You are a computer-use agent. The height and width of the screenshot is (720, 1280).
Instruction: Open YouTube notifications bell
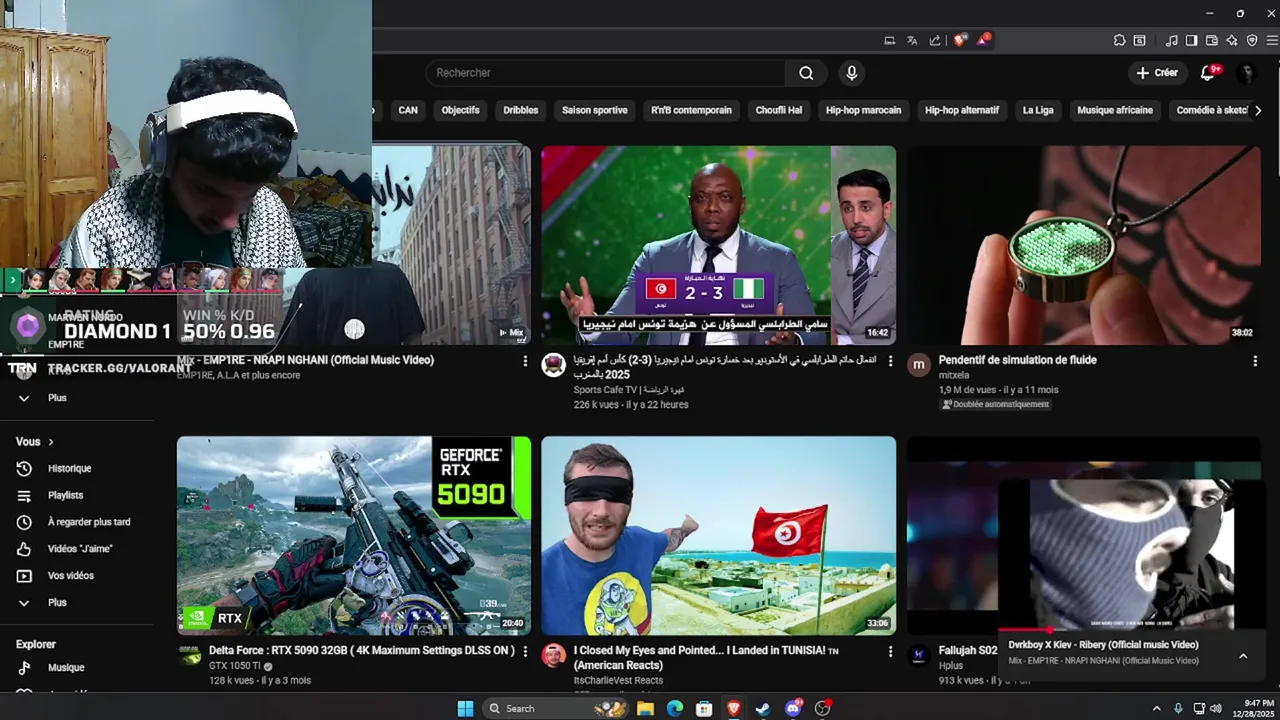(1208, 73)
